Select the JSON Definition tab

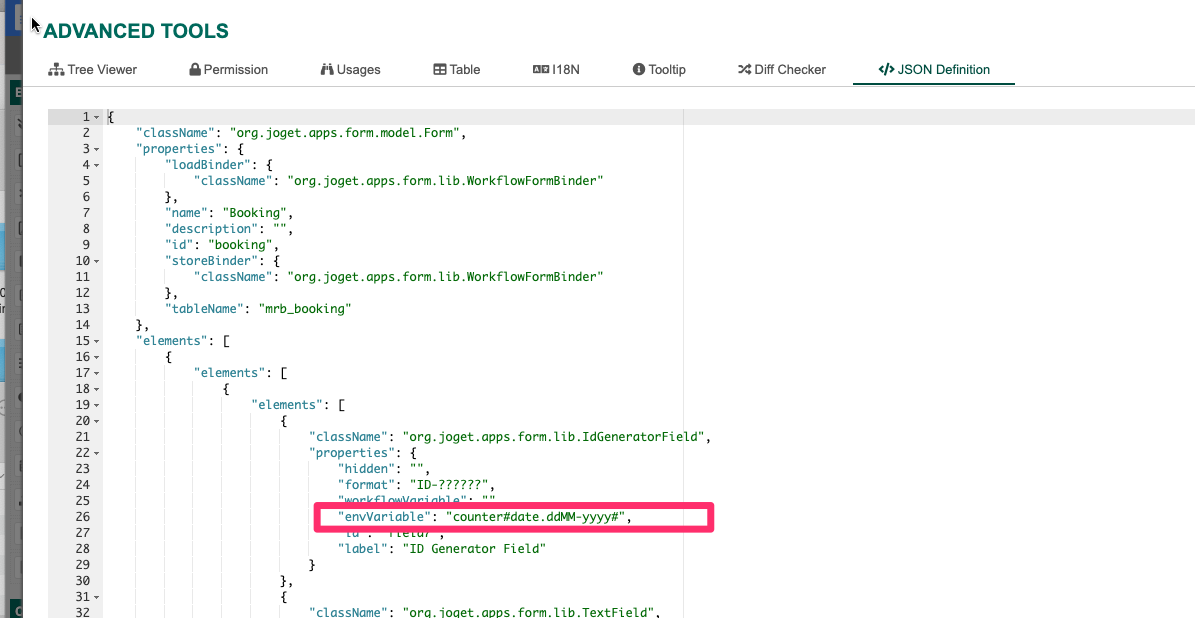[933, 70]
